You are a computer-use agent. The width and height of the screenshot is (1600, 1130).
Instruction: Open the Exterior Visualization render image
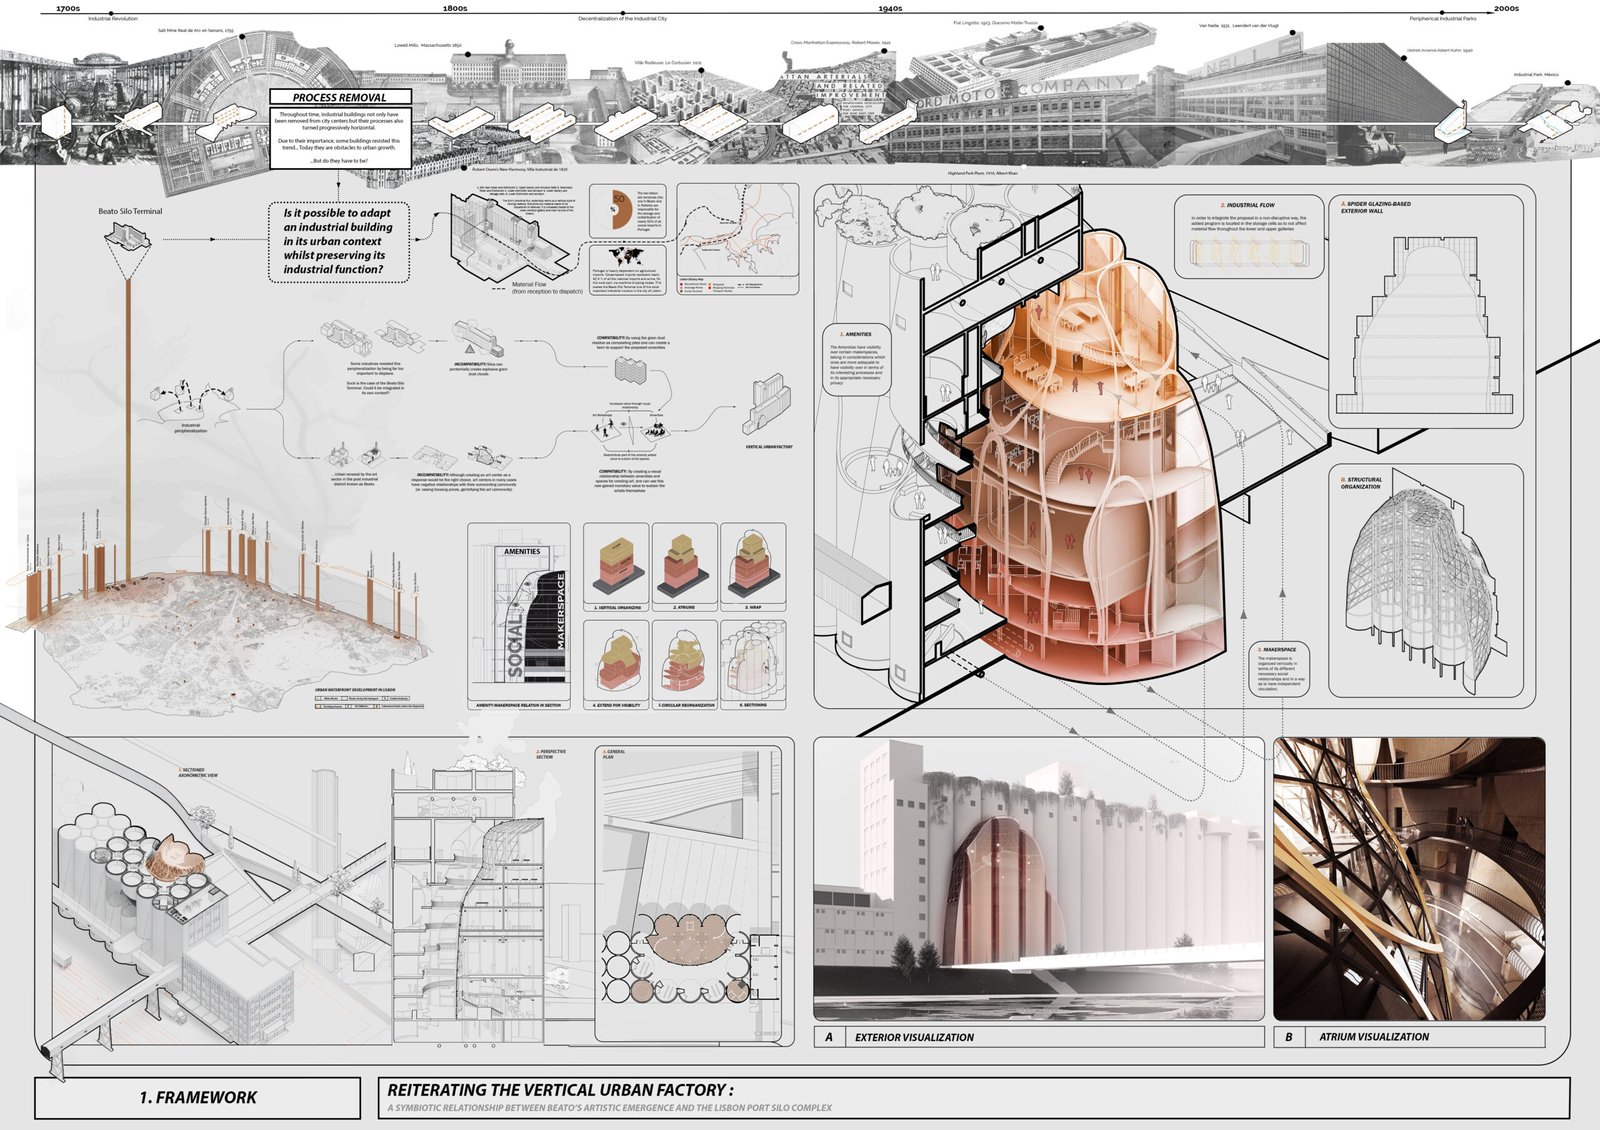[x=1038, y=880]
